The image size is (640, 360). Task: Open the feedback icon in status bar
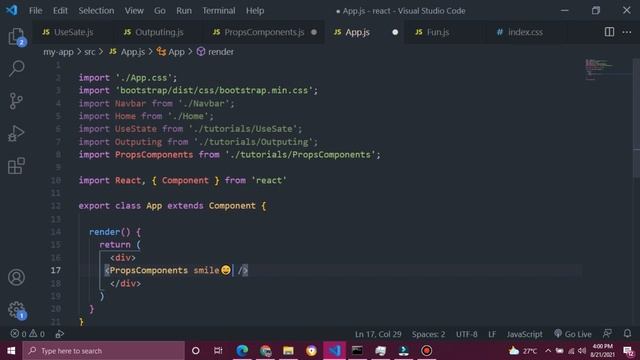pos(607,334)
